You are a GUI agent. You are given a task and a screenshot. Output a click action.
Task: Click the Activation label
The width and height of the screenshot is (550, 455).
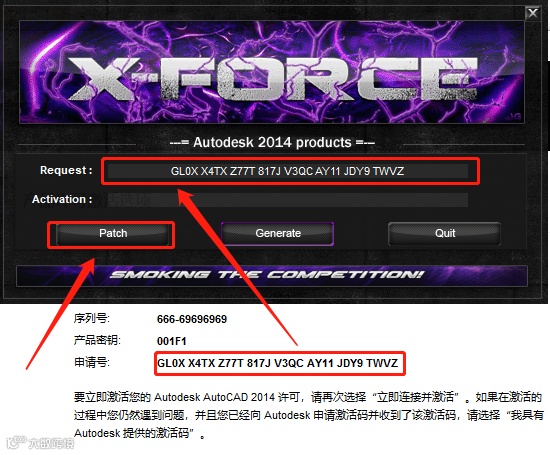point(62,199)
